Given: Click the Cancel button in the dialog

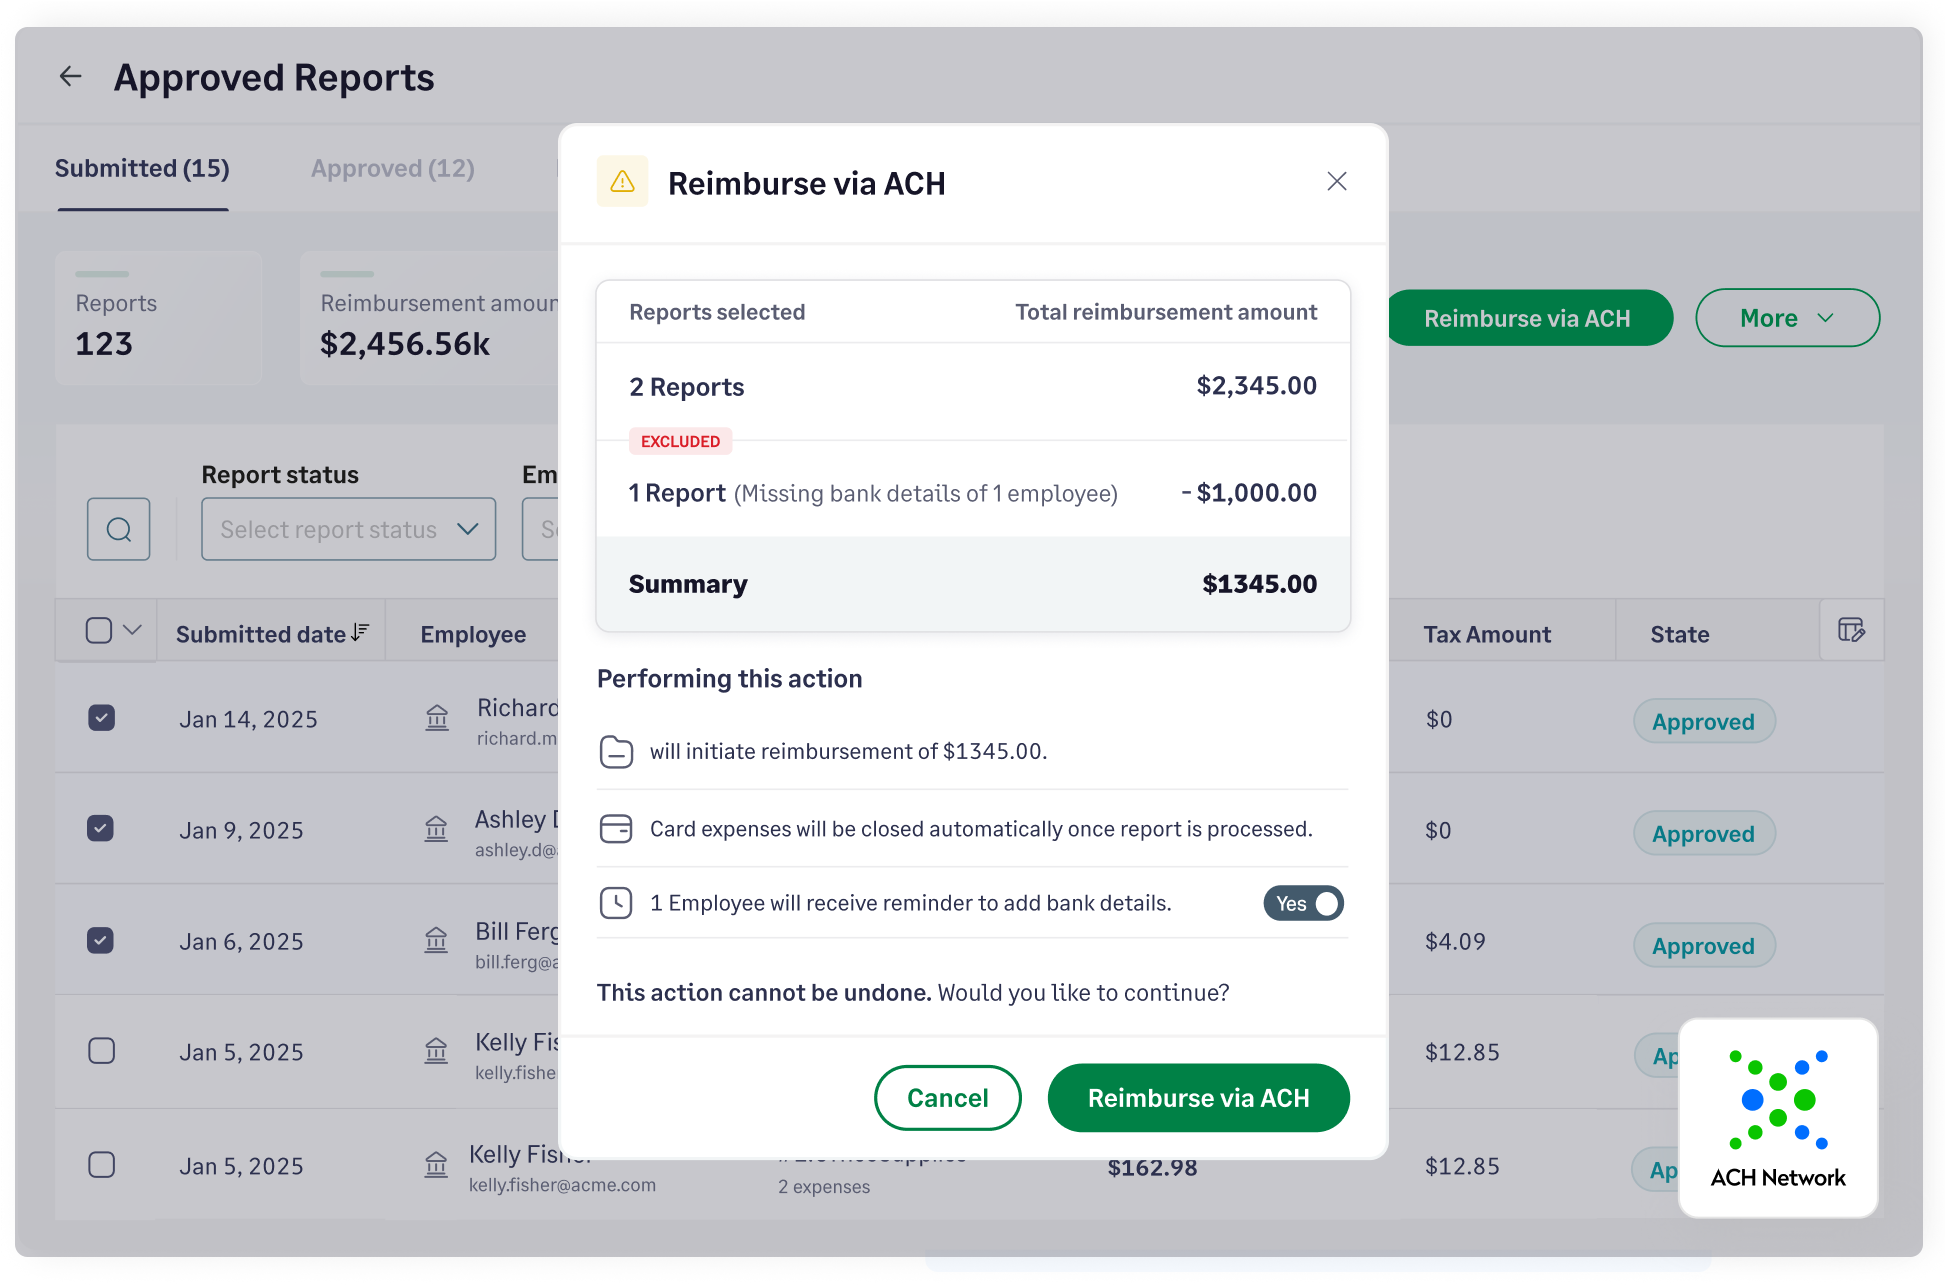Looking at the screenshot, I should tap(947, 1097).
